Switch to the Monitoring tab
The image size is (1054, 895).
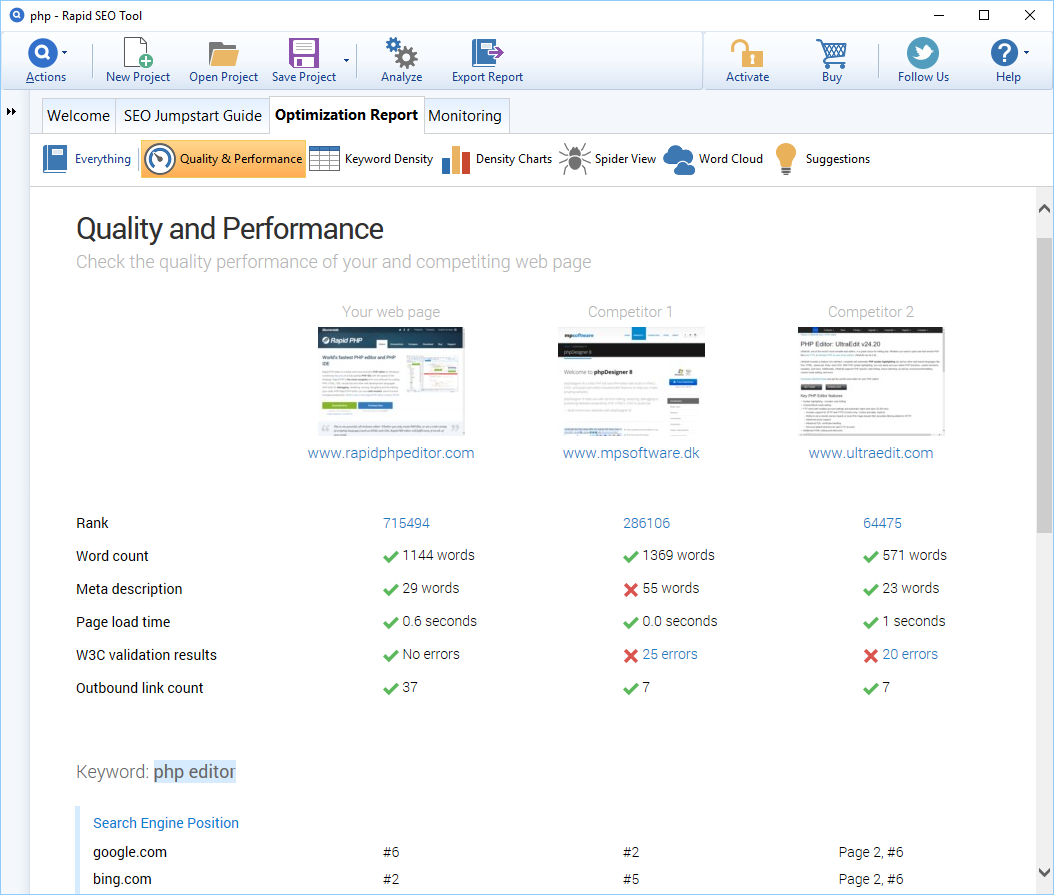click(x=465, y=115)
